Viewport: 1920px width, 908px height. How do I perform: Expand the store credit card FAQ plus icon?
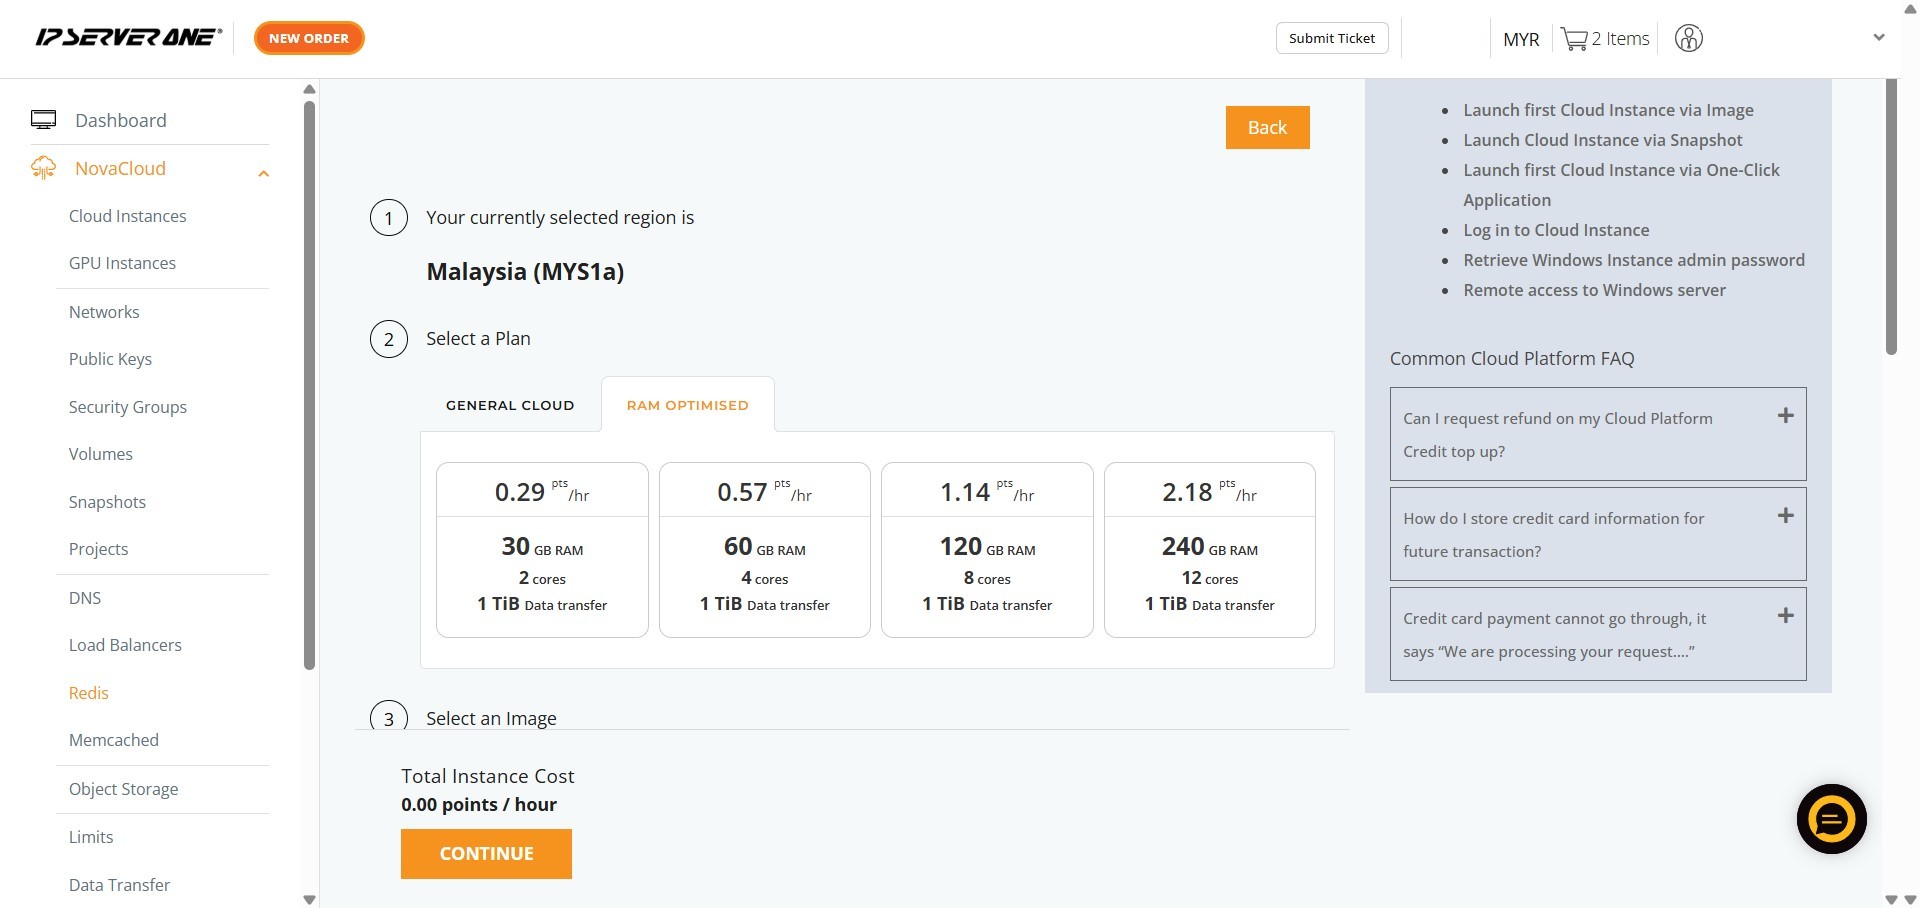pos(1785,516)
